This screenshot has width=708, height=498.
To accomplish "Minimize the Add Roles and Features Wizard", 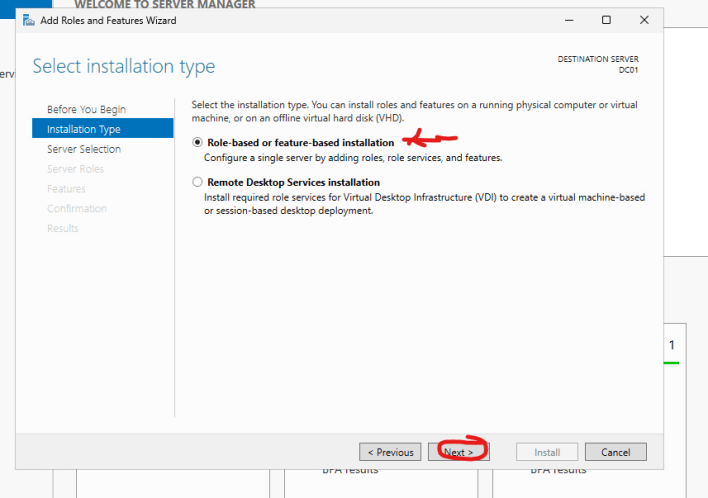I will click(x=569, y=20).
